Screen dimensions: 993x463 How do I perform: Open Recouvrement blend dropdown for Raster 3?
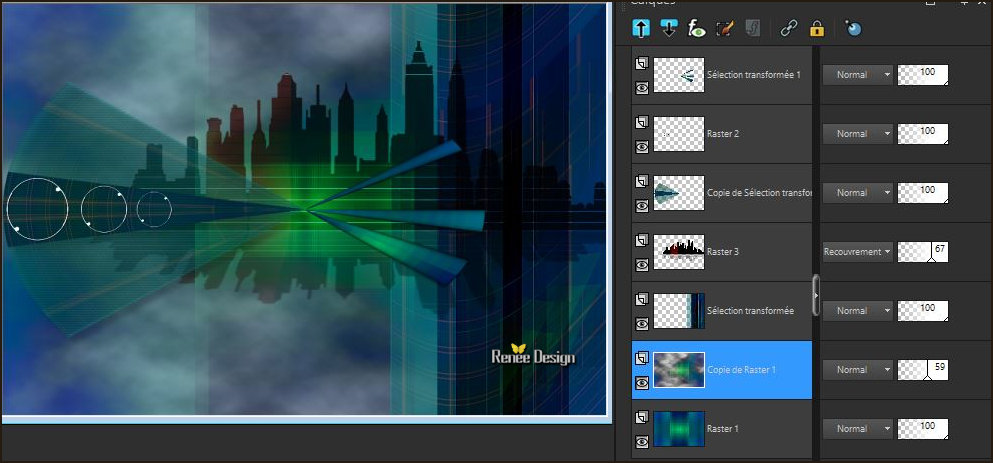pyautogui.click(x=857, y=251)
